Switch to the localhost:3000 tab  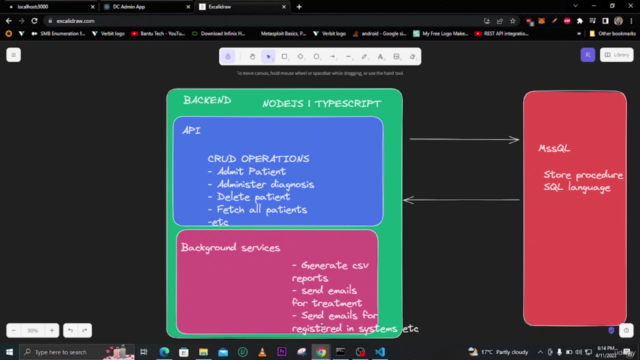click(50, 7)
